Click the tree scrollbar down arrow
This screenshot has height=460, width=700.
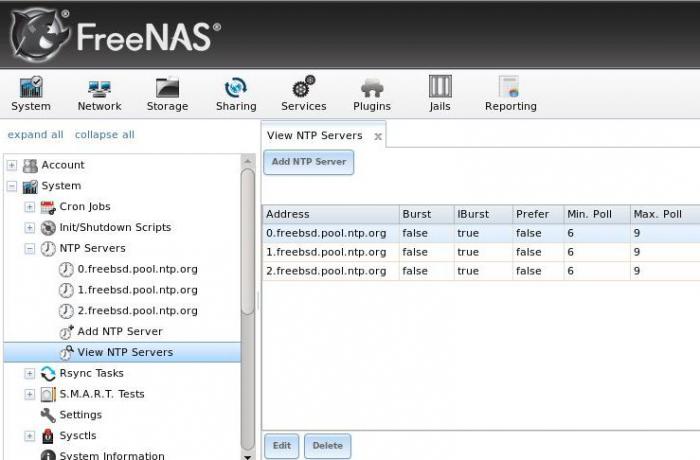[248, 456]
